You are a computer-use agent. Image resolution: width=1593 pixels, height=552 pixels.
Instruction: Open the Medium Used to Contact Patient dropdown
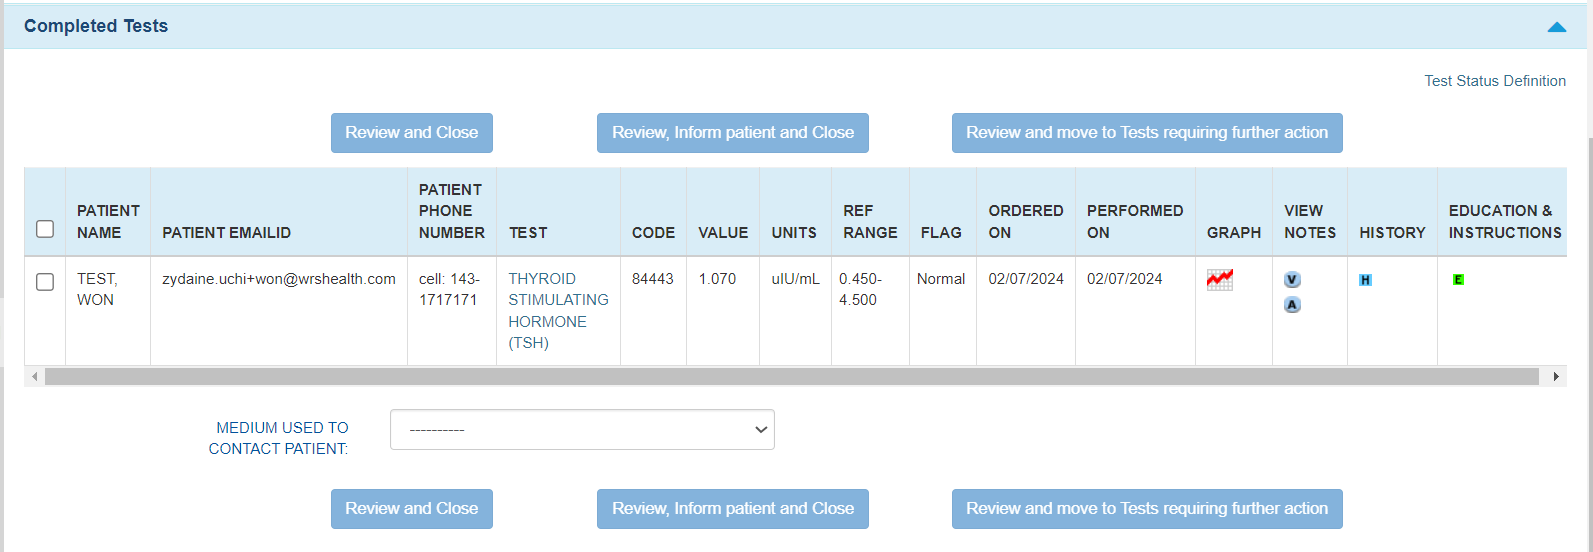tap(582, 429)
